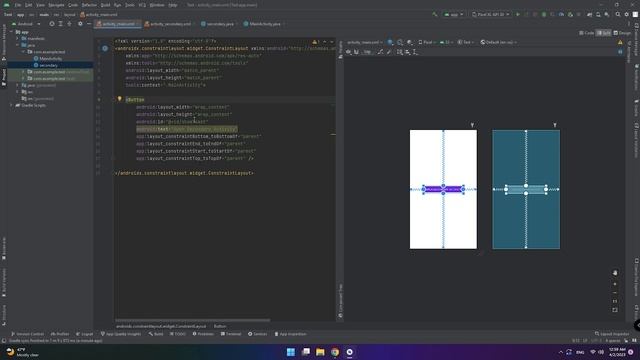Viewport: 640px width, 360px height.
Task: Click the lightbulb quick-fix icon beside Button tag
Action: 120,99
